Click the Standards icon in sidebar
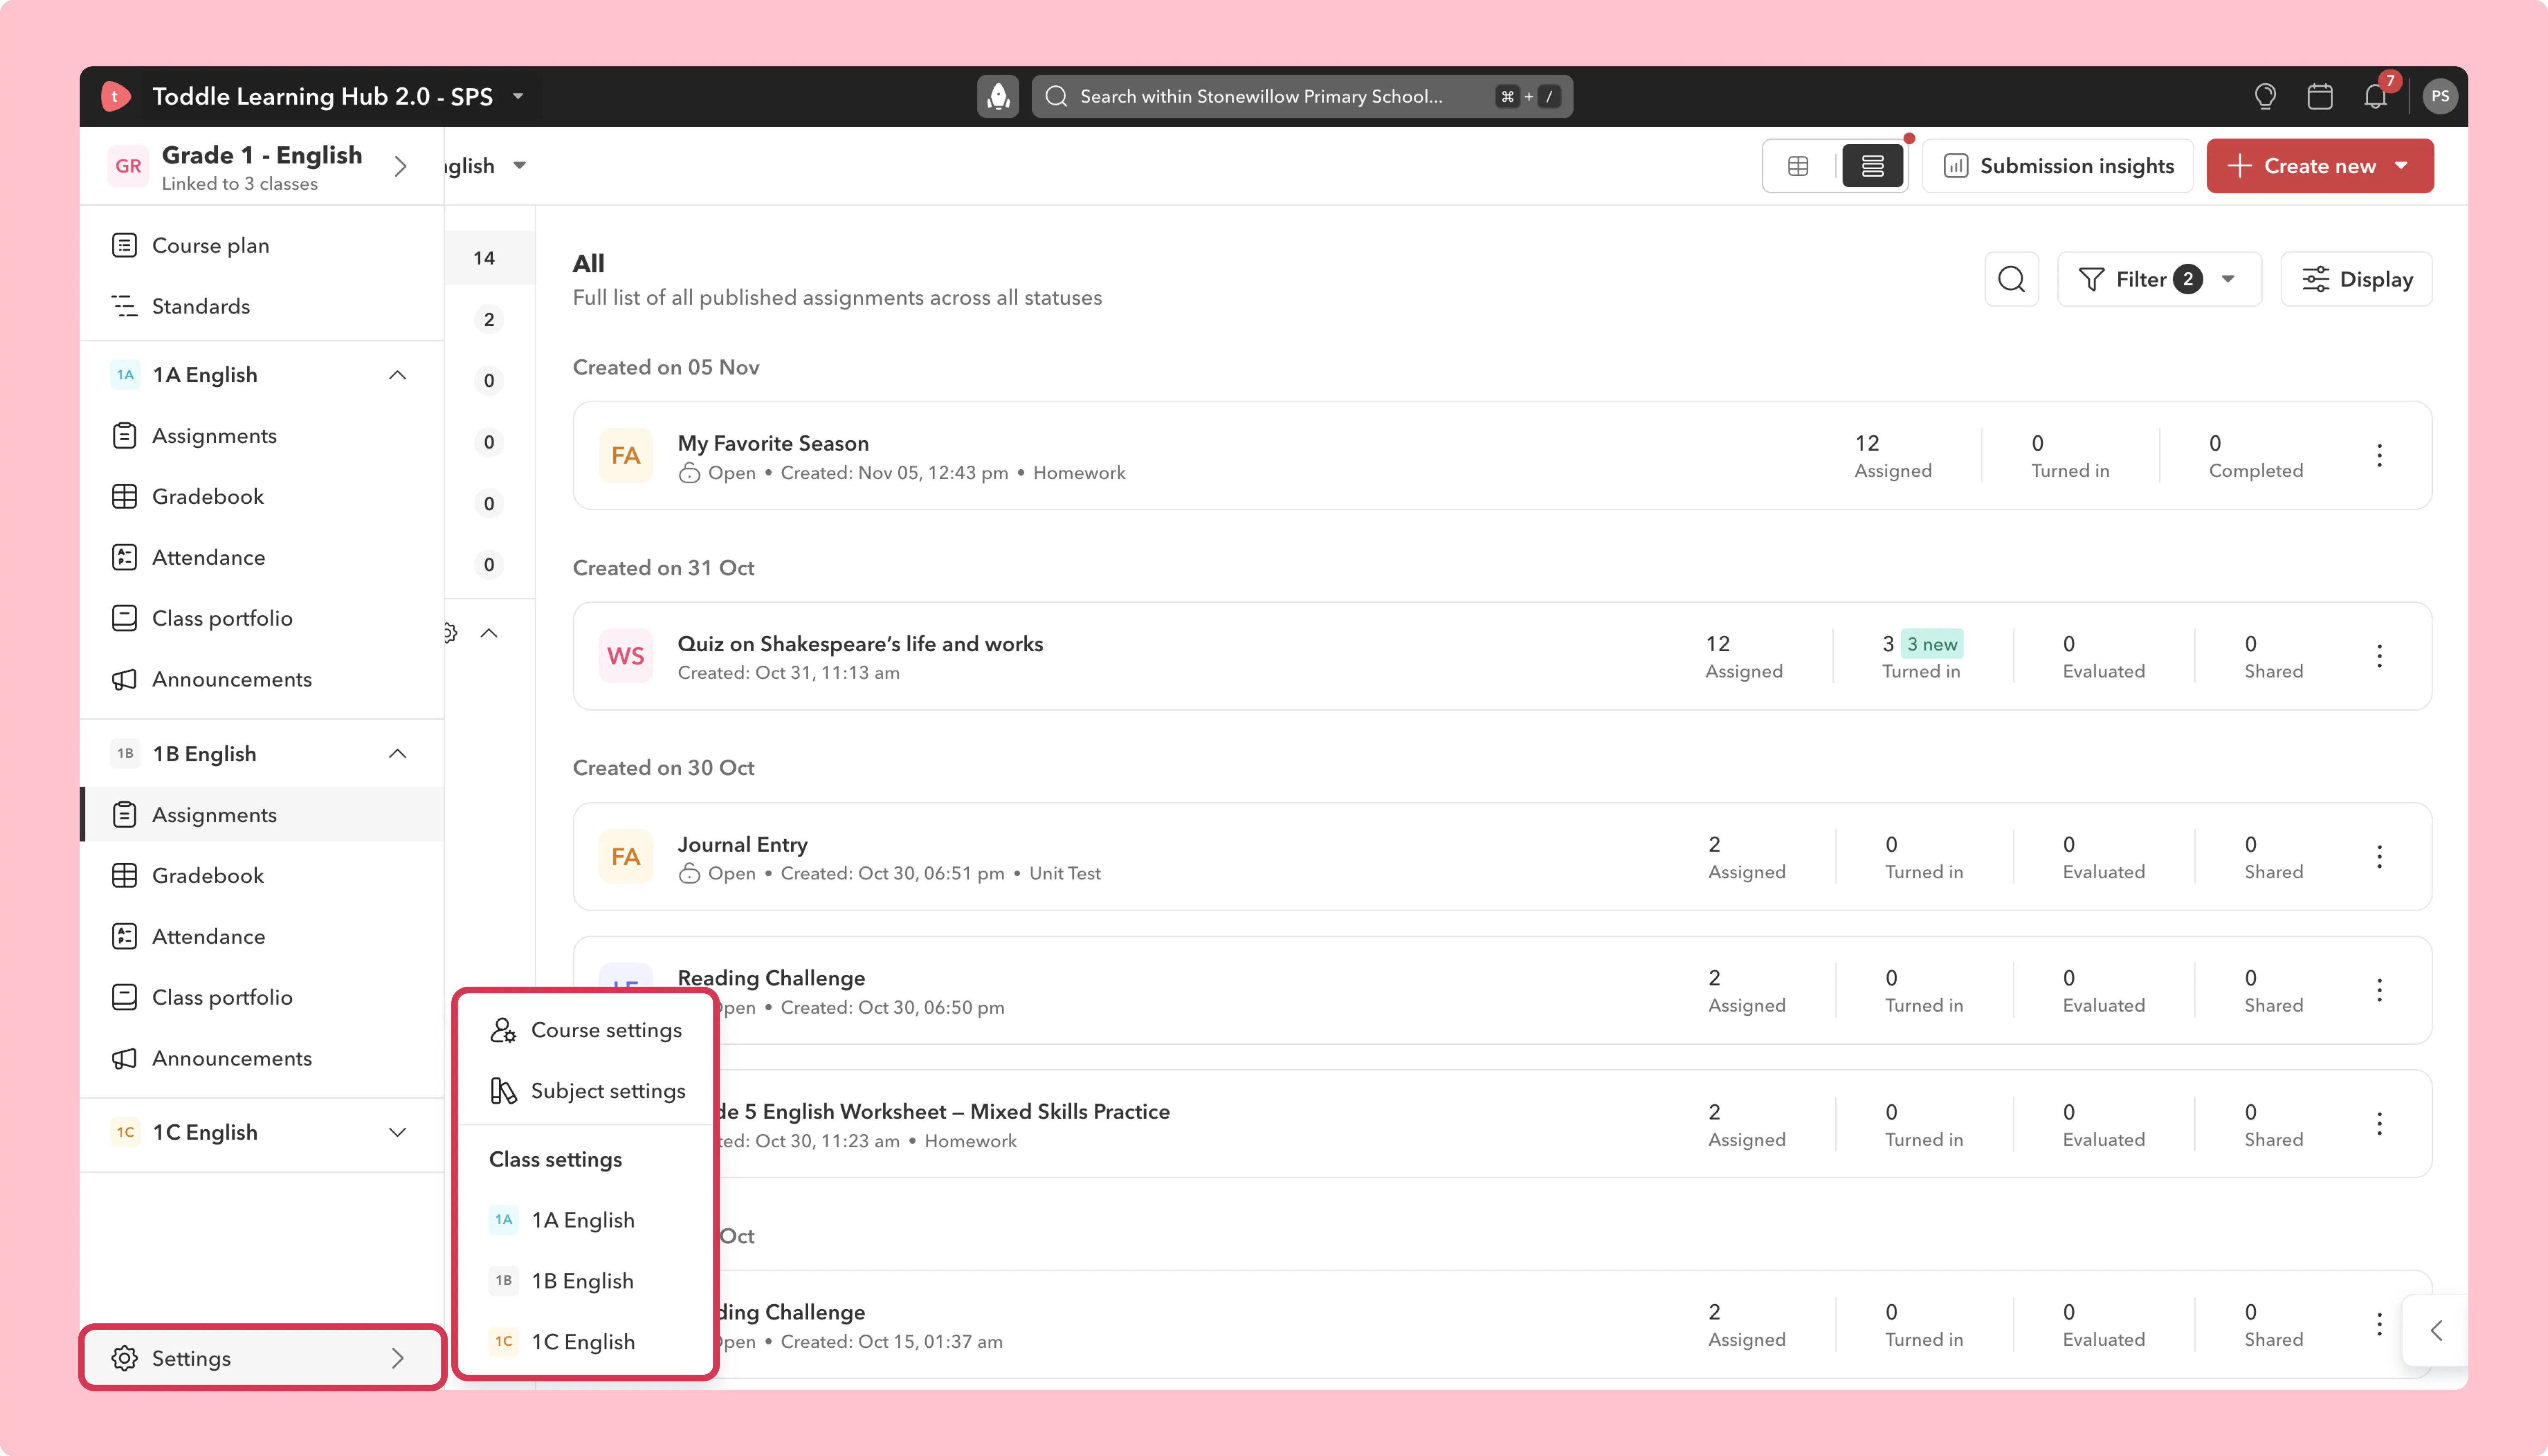Image resolution: width=2548 pixels, height=1456 pixels. (x=124, y=306)
